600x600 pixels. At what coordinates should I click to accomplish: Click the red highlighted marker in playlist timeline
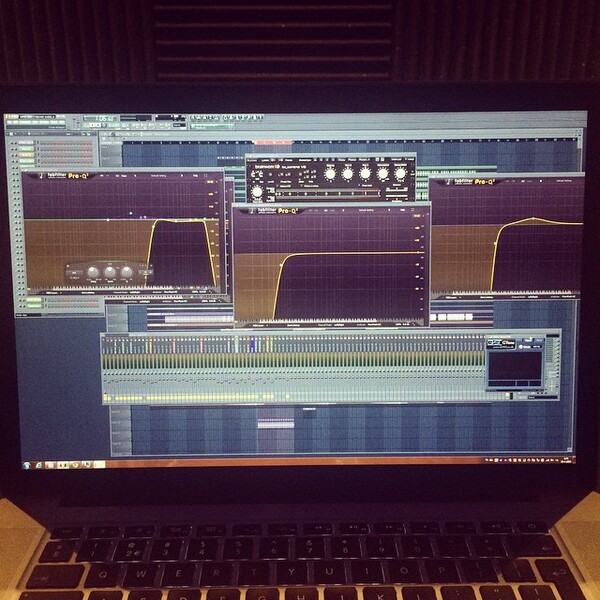[x=272, y=142]
